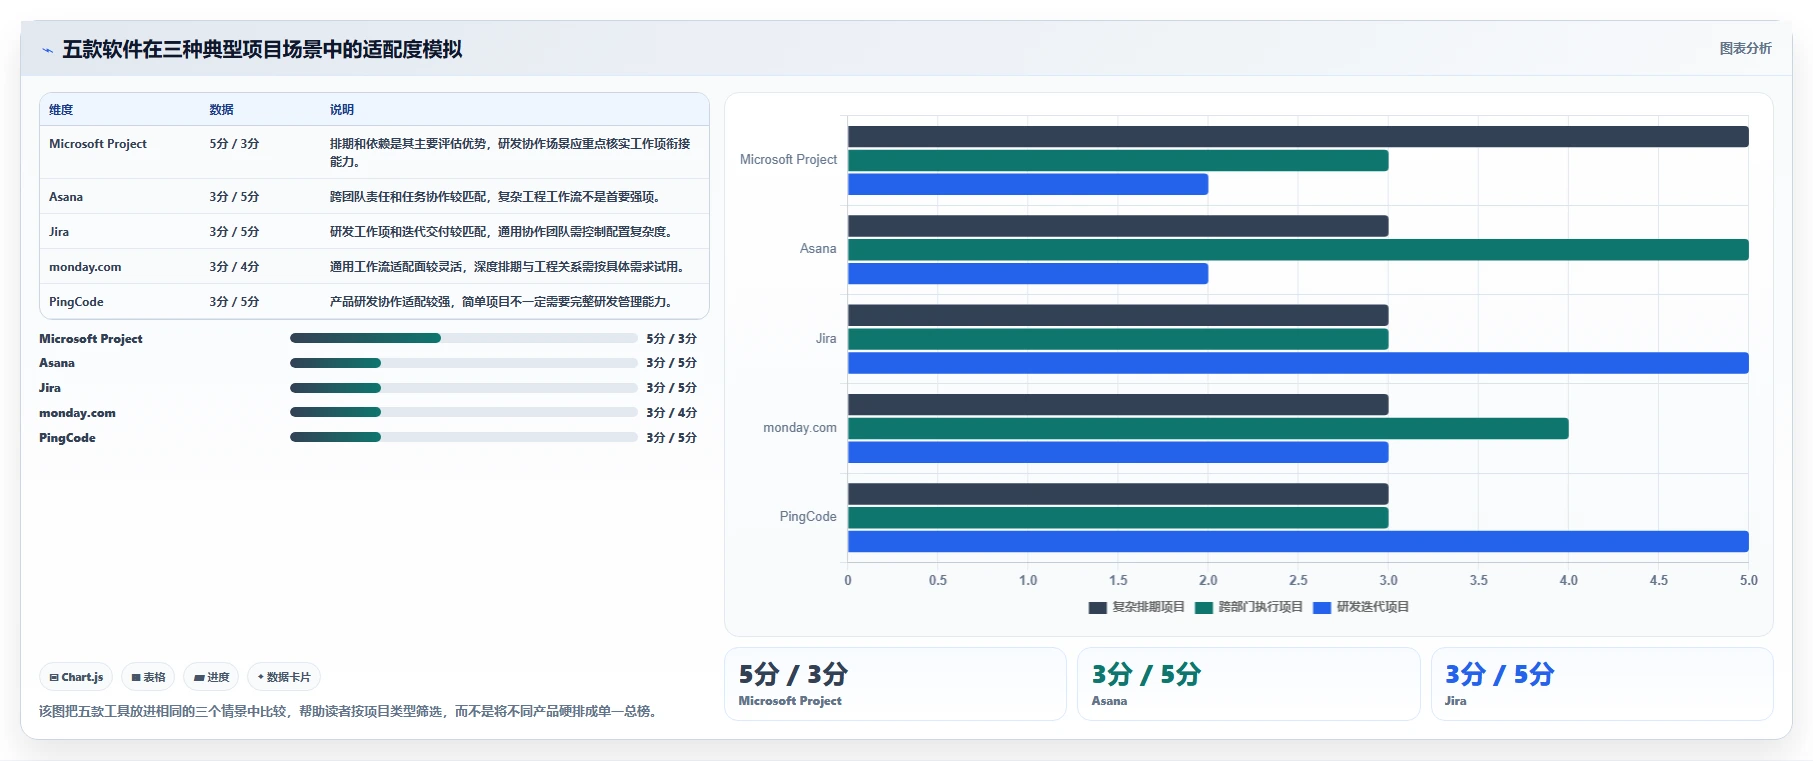
Task: Click the Asana chart axis label
Action: coord(818,249)
